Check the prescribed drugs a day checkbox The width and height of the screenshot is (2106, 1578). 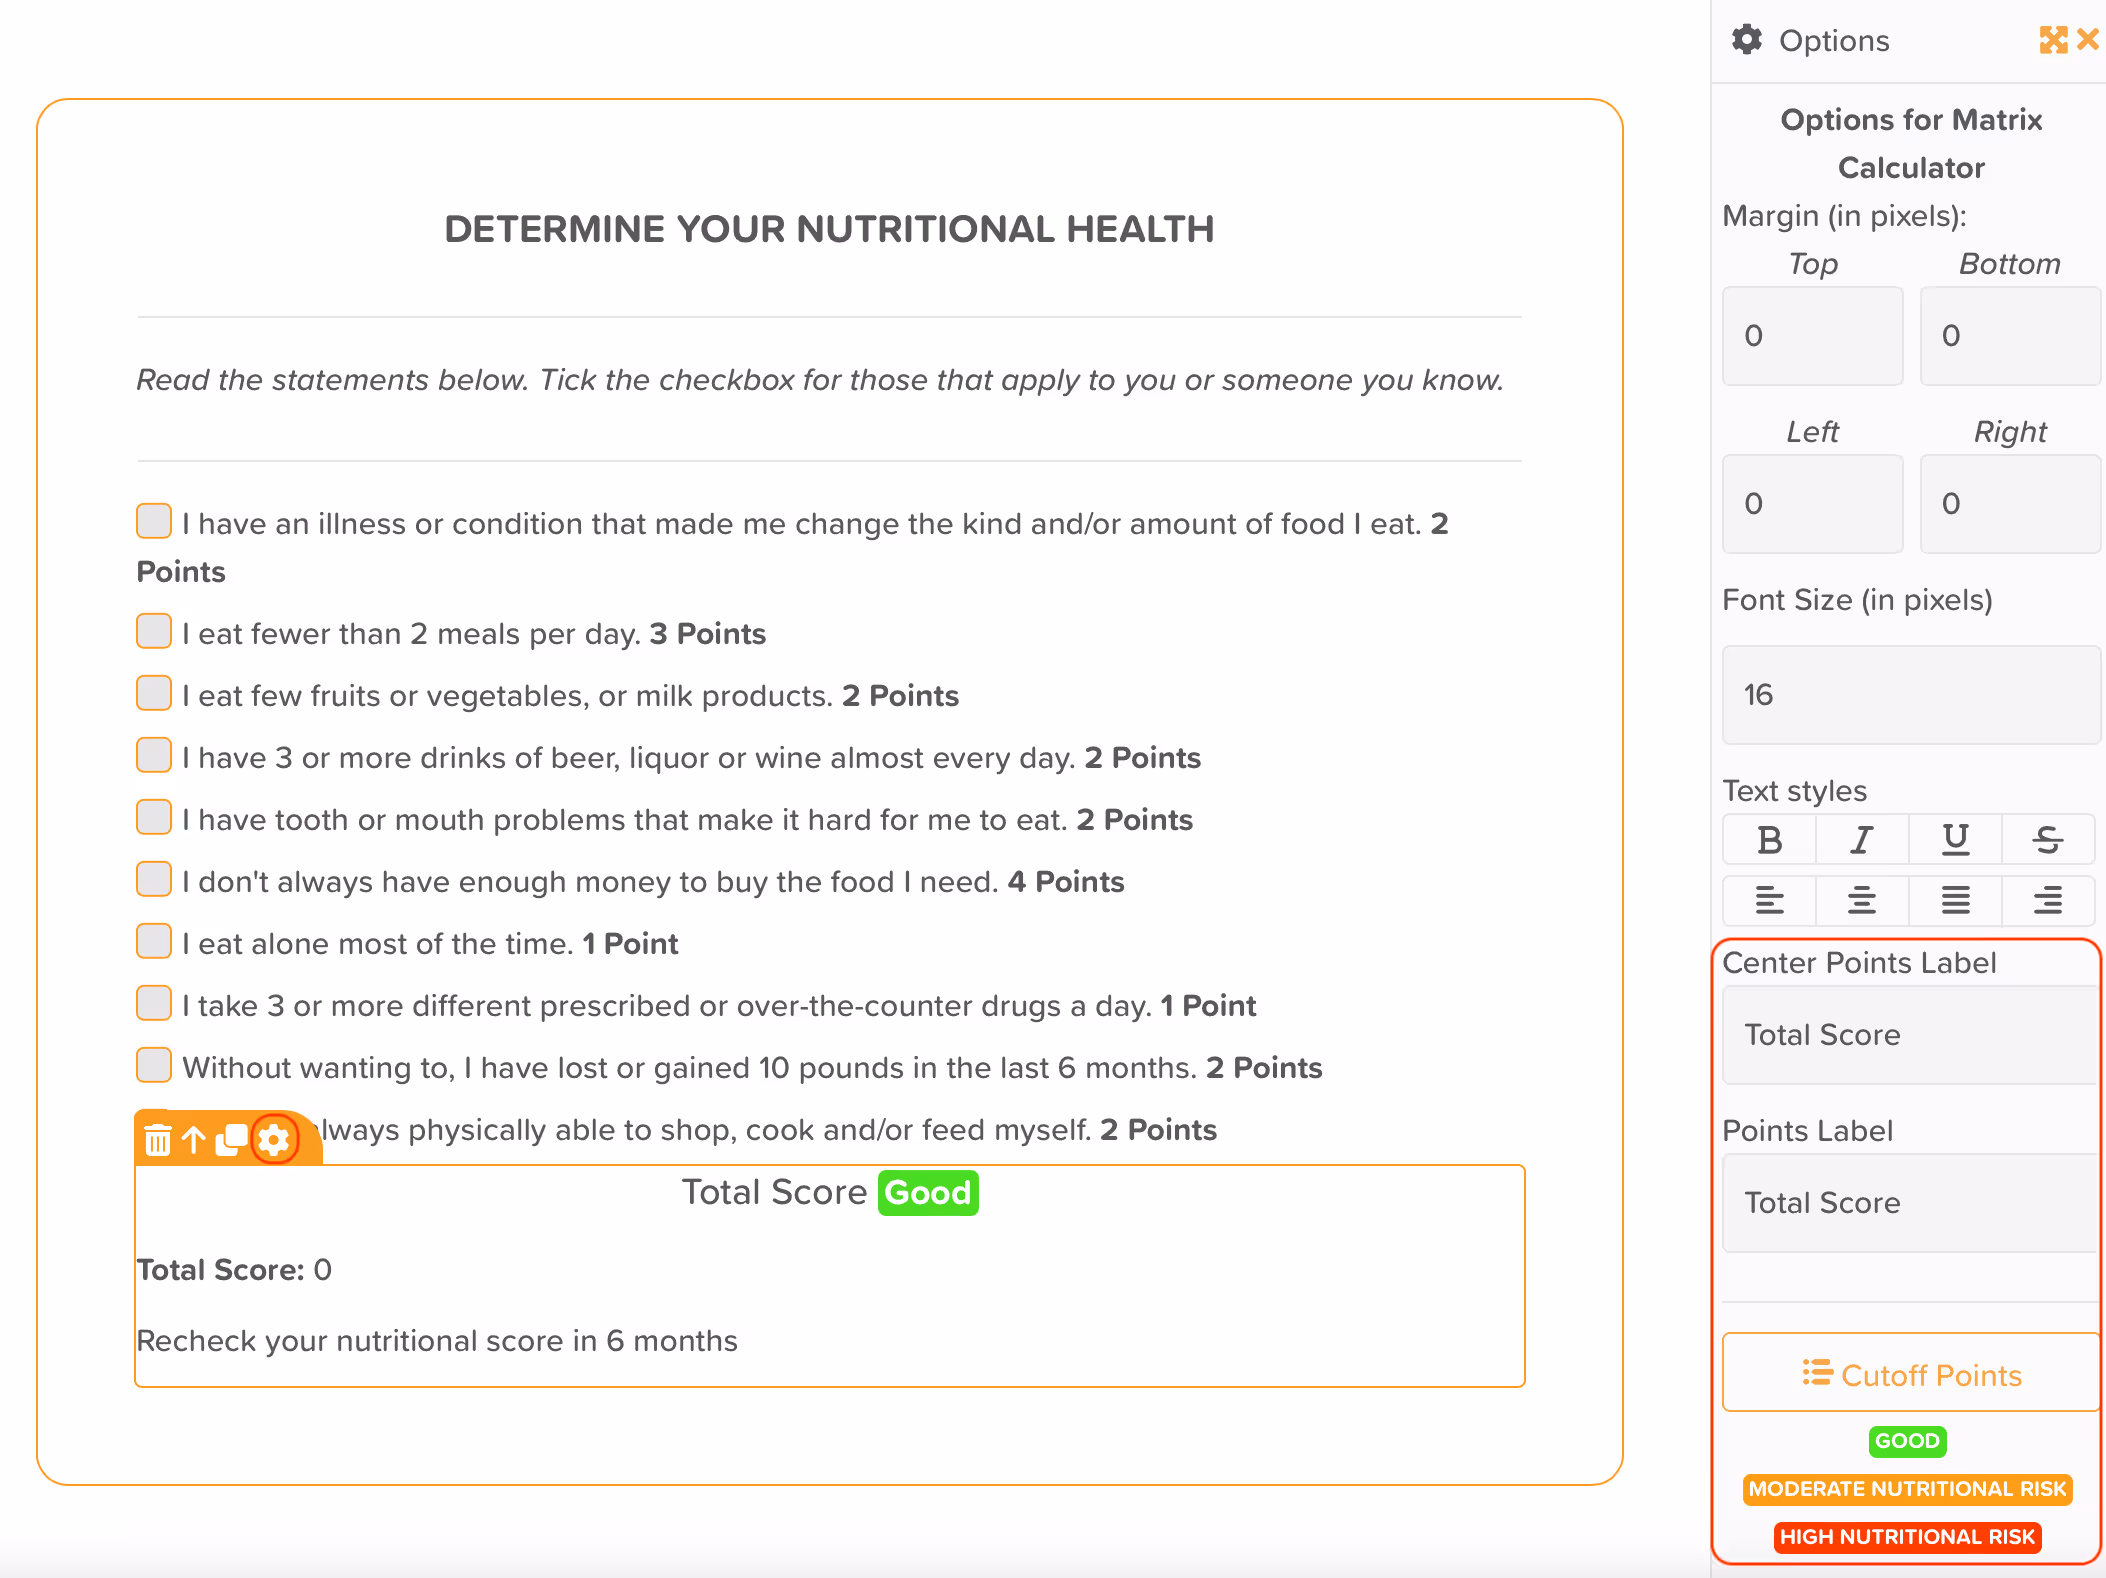click(x=154, y=1003)
